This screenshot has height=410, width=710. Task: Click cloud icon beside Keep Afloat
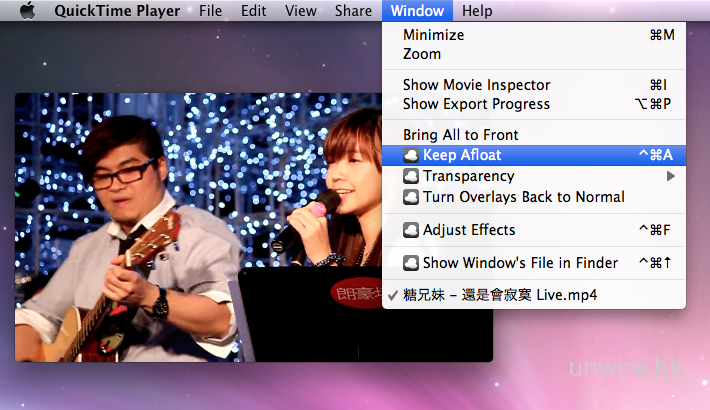(x=411, y=155)
